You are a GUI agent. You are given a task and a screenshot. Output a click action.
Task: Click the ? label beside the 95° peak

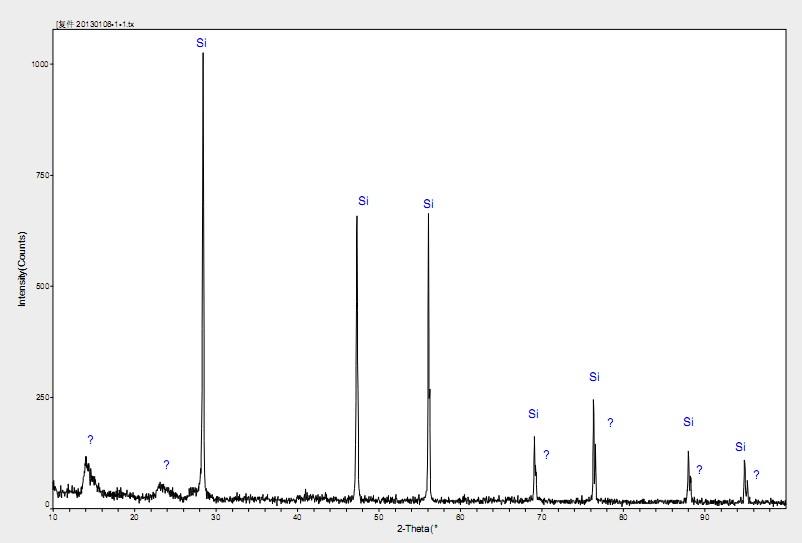(x=756, y=475)
